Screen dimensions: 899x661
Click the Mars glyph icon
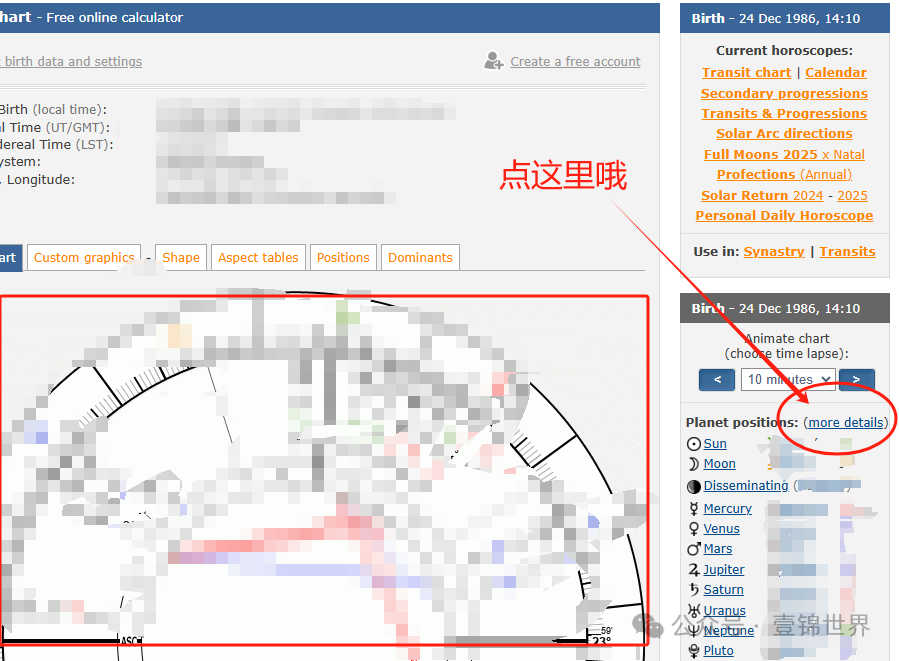click(694, 549)
